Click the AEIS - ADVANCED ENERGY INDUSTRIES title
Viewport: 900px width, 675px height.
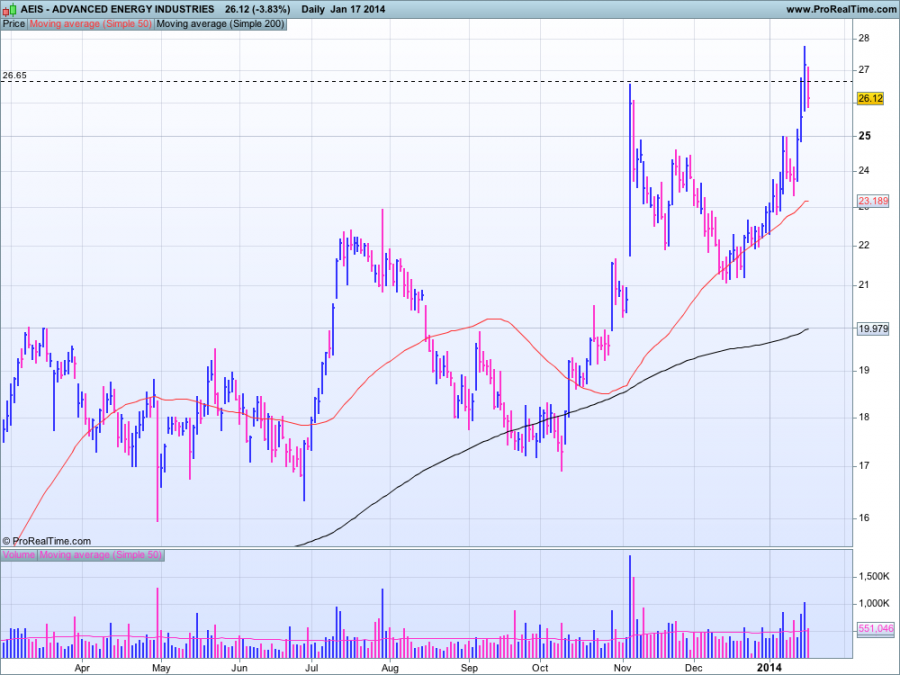[x=117, y=9]
